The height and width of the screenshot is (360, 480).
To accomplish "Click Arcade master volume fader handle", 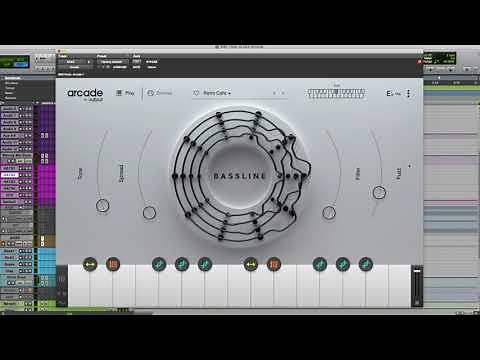I will (x=417, y=271).
